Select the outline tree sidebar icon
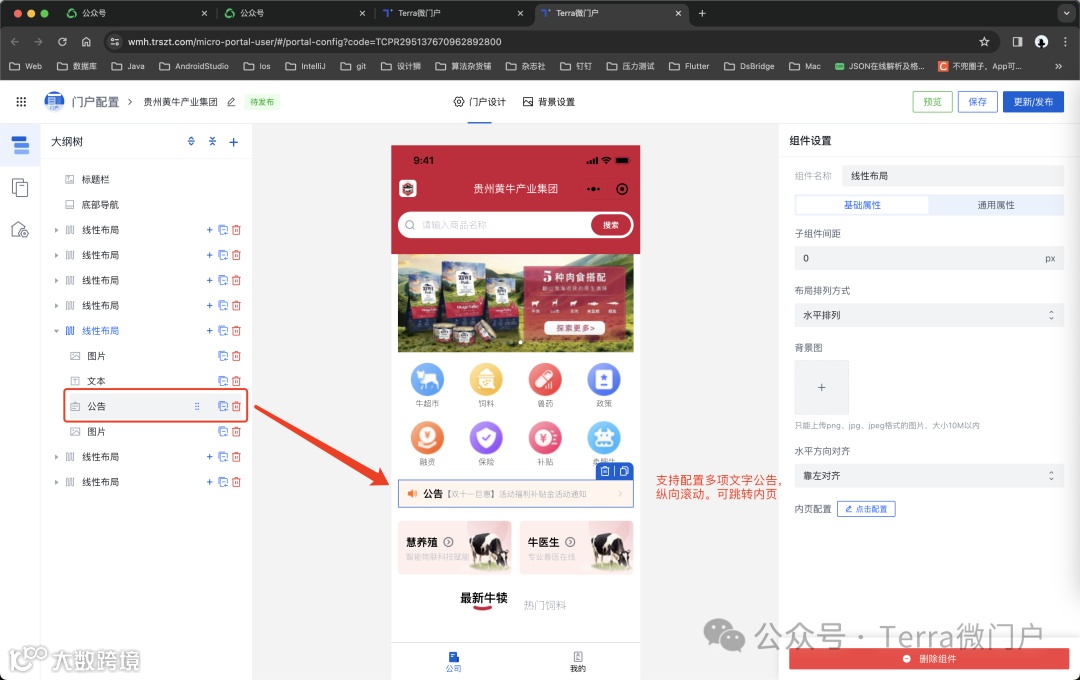 [x=20, y=145]
